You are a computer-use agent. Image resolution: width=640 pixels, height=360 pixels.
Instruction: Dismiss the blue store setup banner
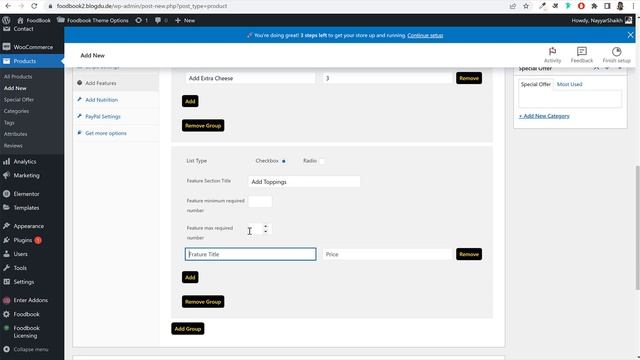click(630, 35)
